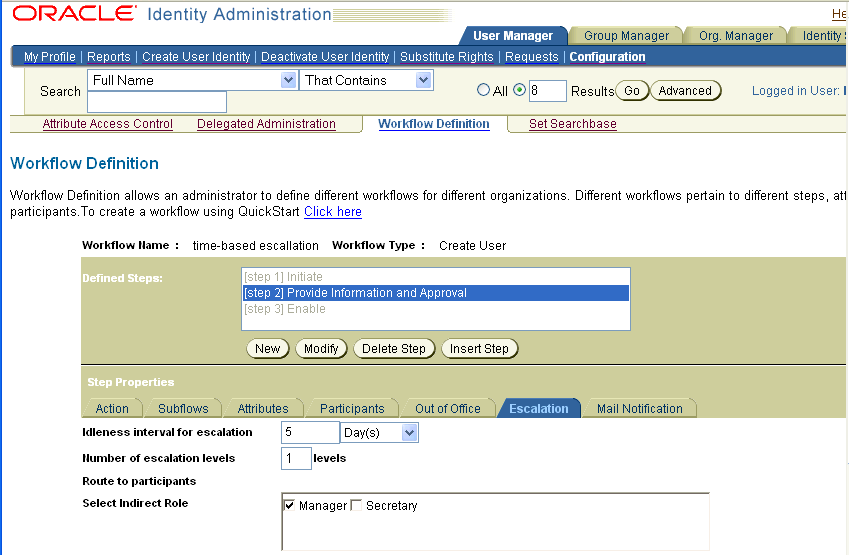Click the New step button
This screenshot has width=849, height=555.
[267, 348]
